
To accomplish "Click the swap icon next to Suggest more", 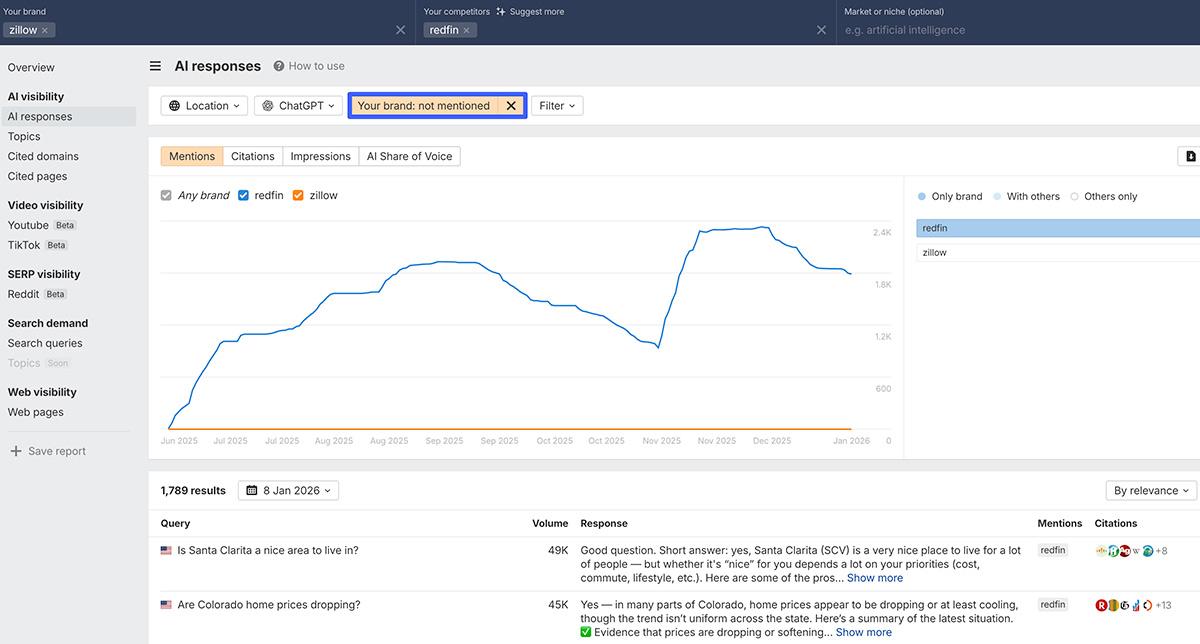I will pyautogui.click(x=500, y=11).
